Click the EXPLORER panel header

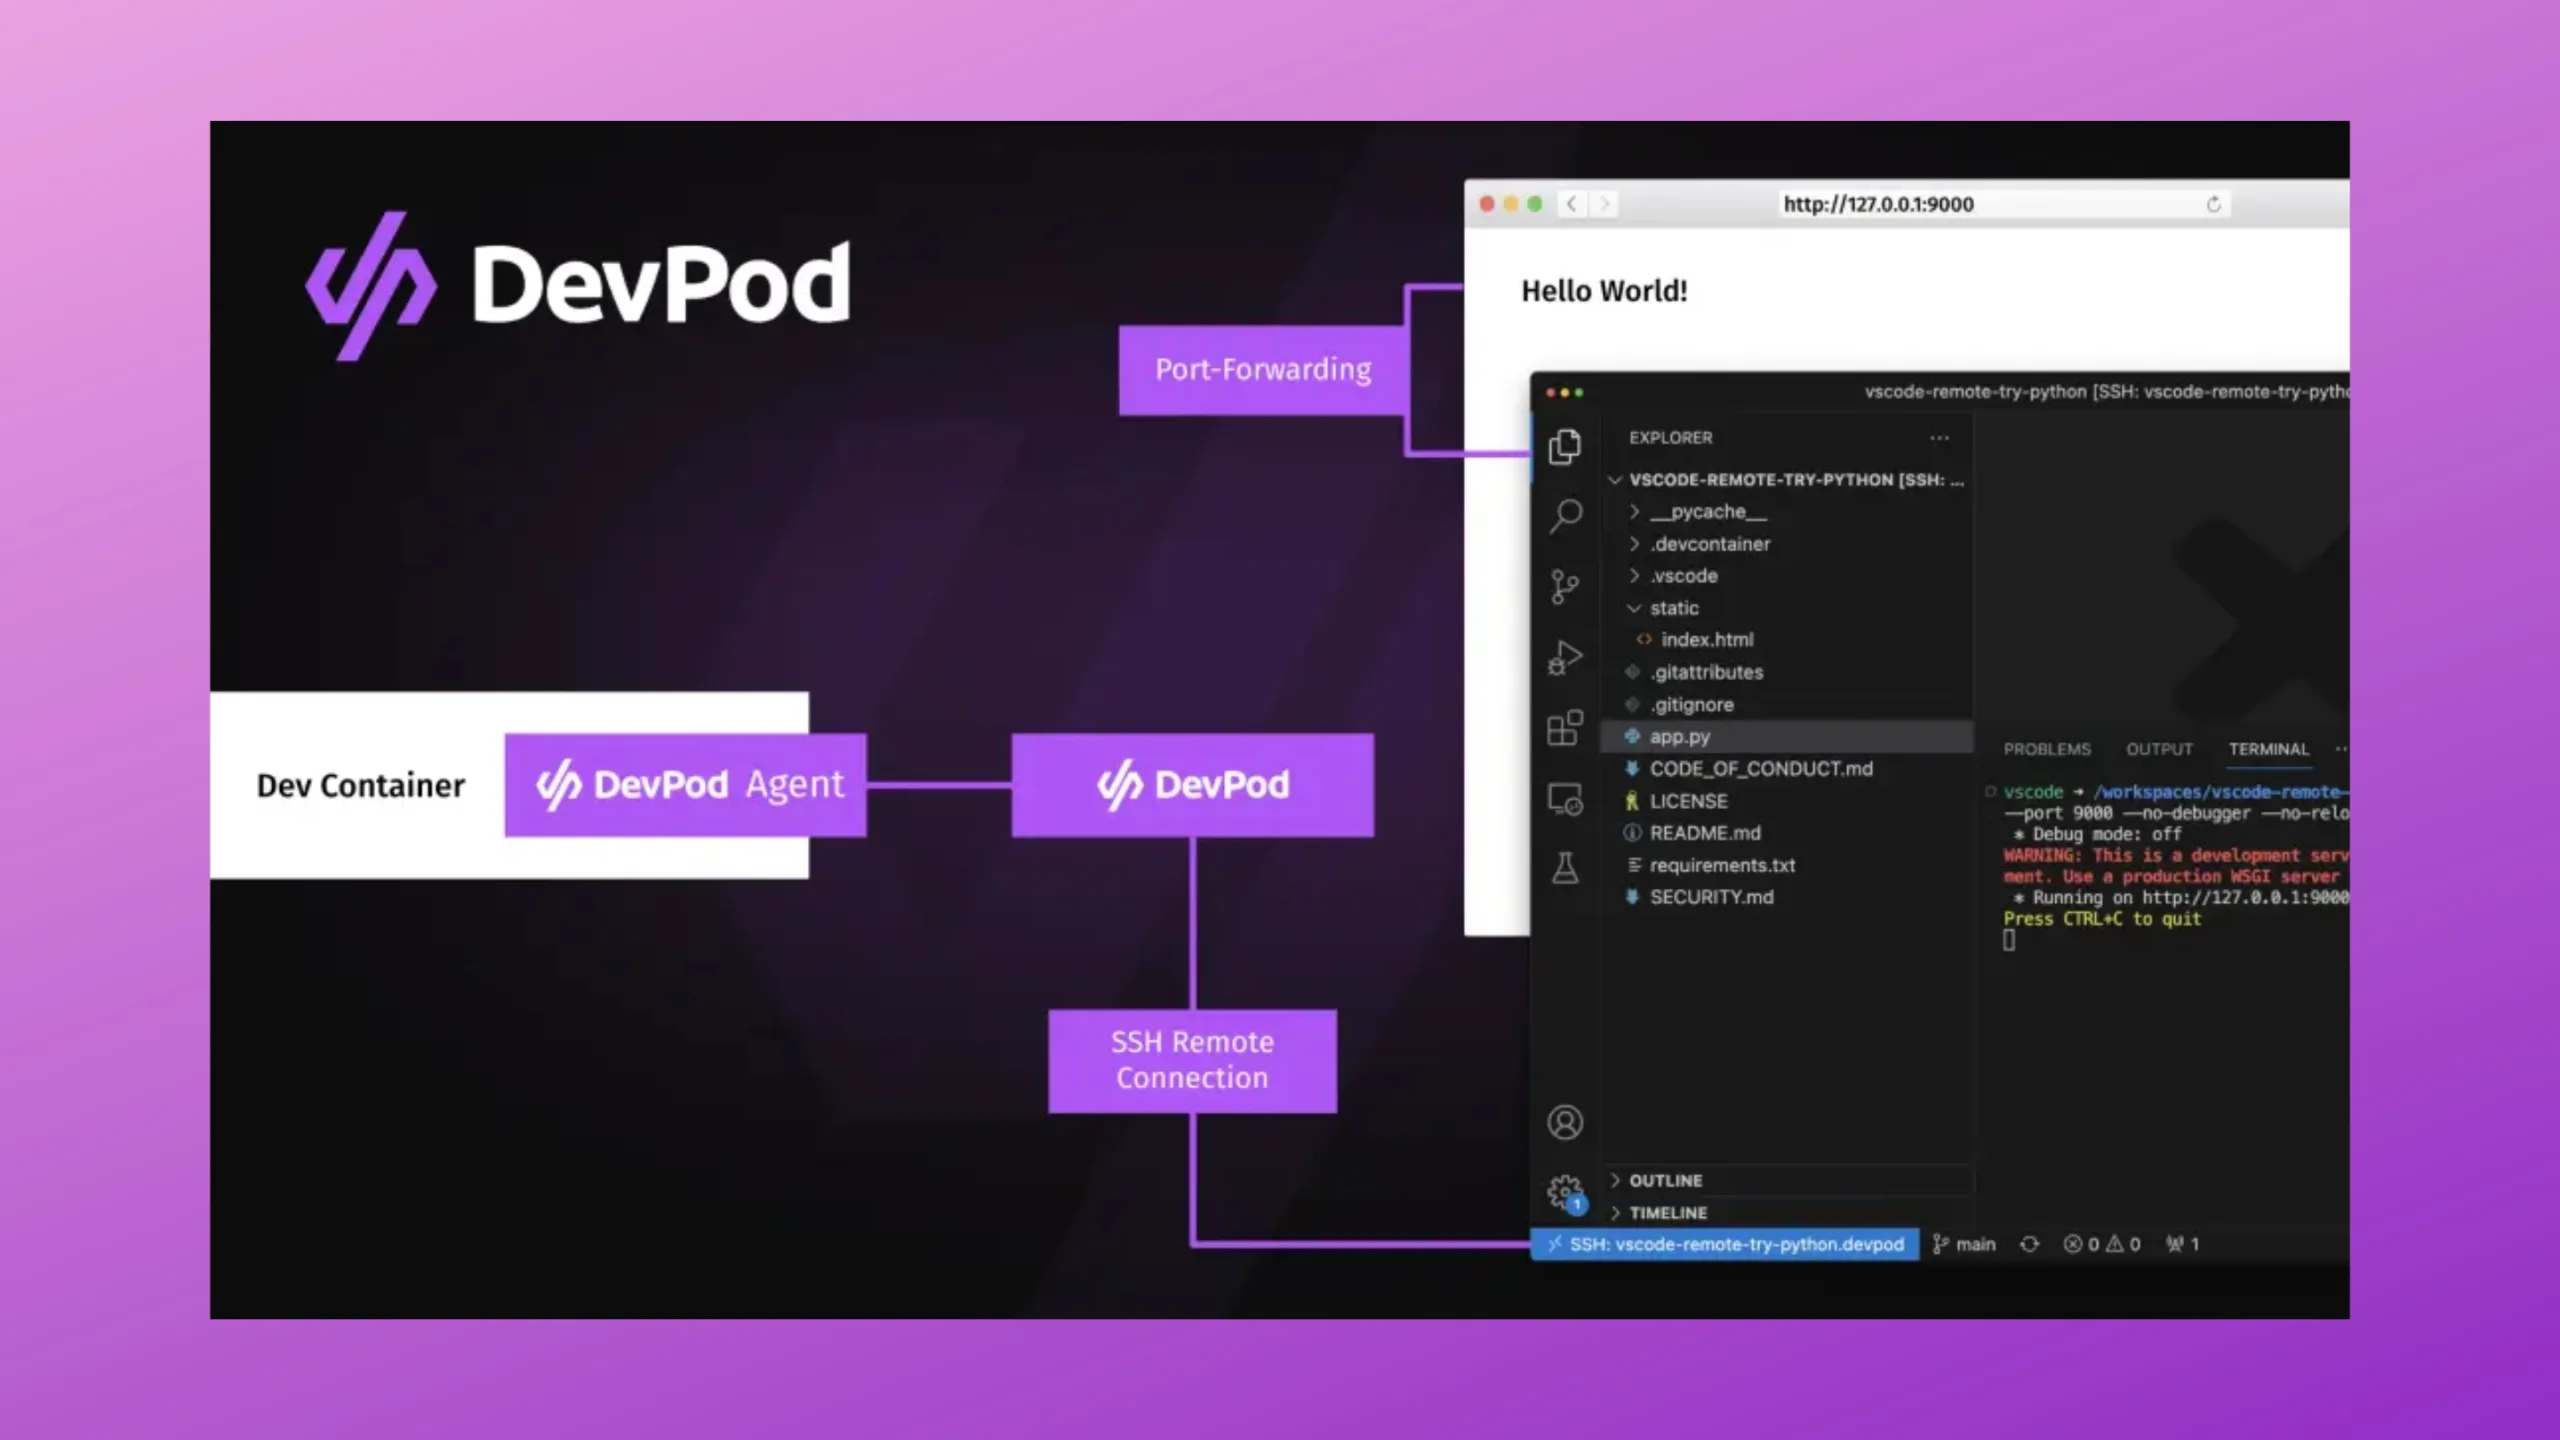1671,438
